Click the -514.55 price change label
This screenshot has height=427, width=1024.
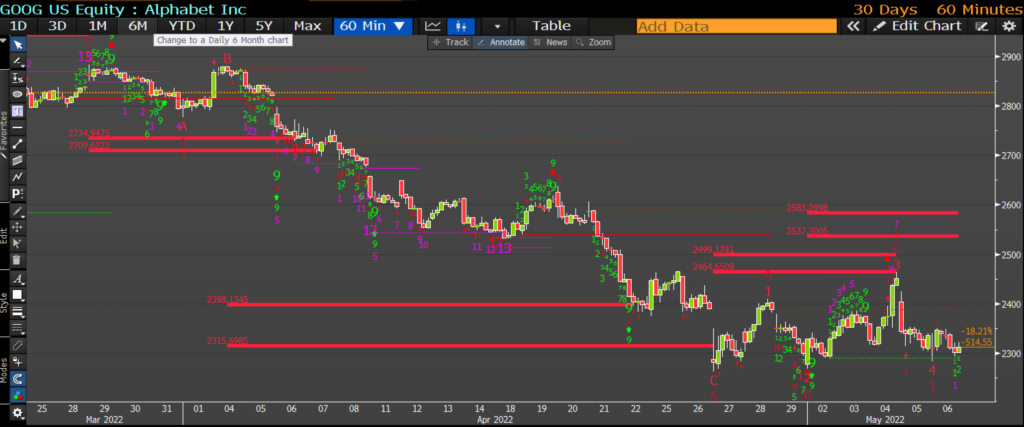[x=977, y=341]
